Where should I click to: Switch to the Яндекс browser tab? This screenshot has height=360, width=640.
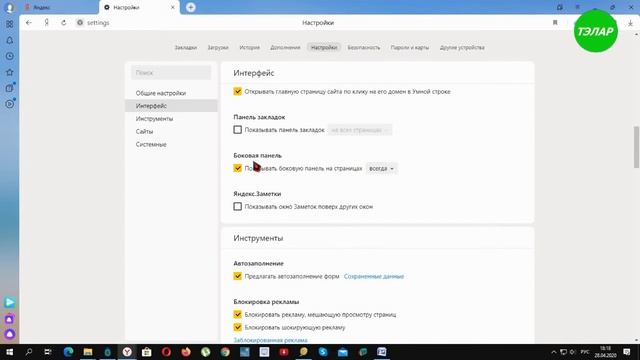click(59, 7)
